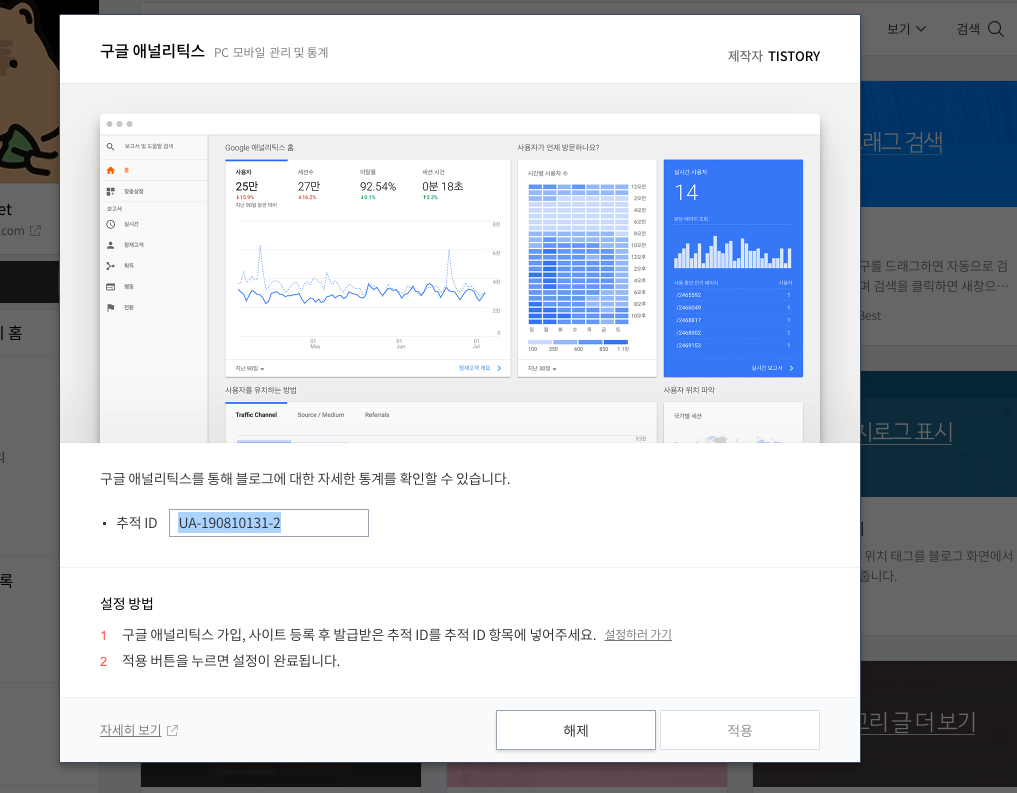Click the Traffic Channel tab in the preview image
This screenshot has width=1017, height=793.
tap(256, 415)
